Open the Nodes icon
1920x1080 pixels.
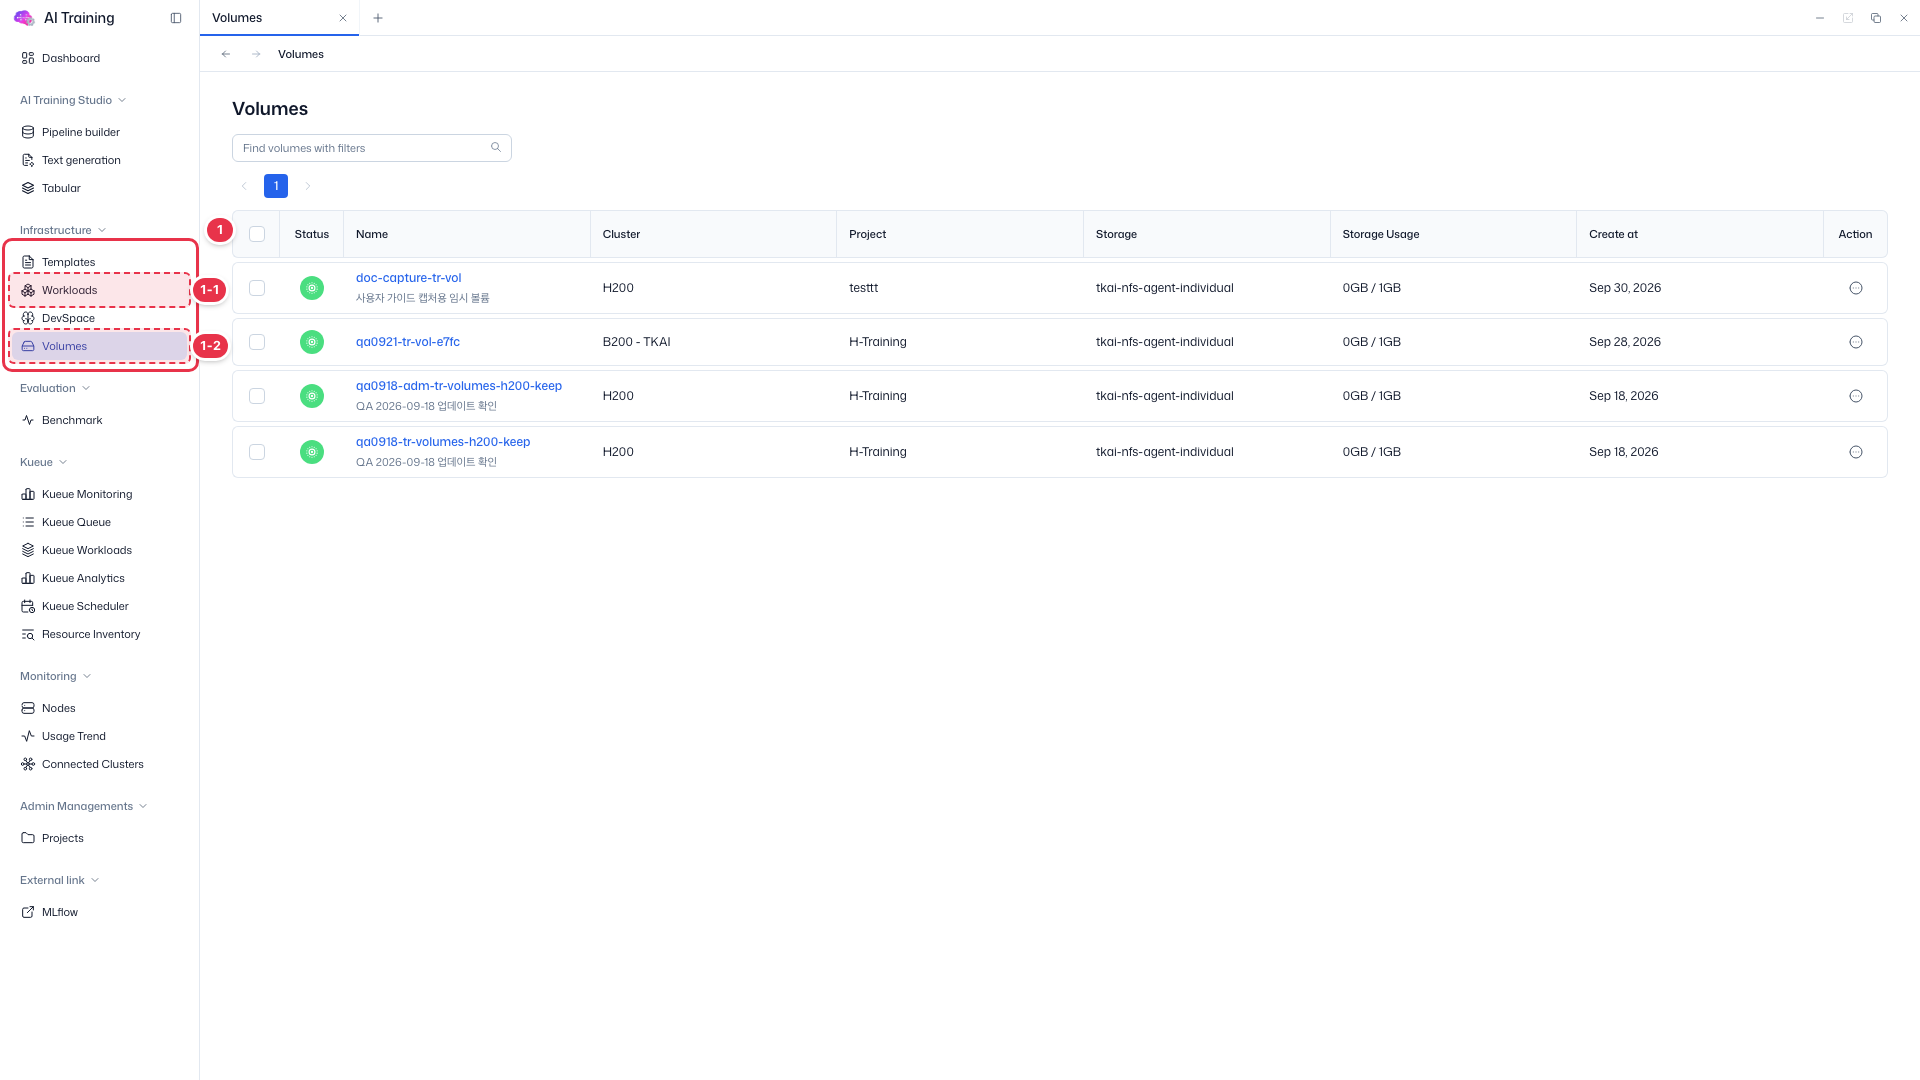coord(28,708)
